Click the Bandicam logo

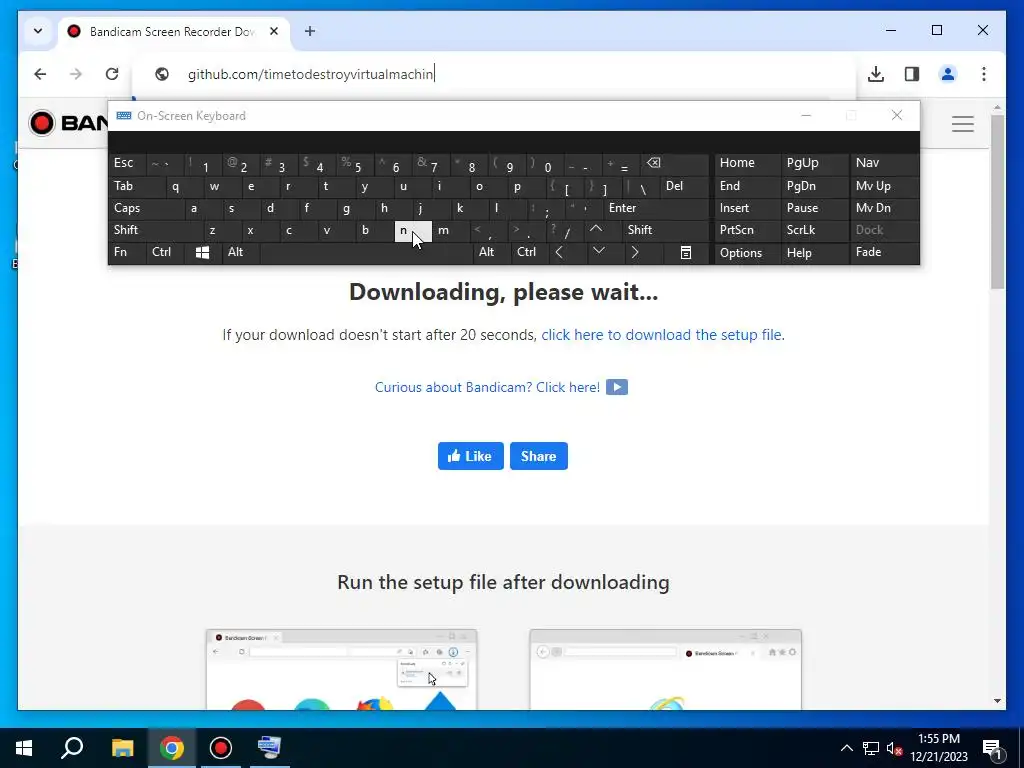tap(68, 123)
